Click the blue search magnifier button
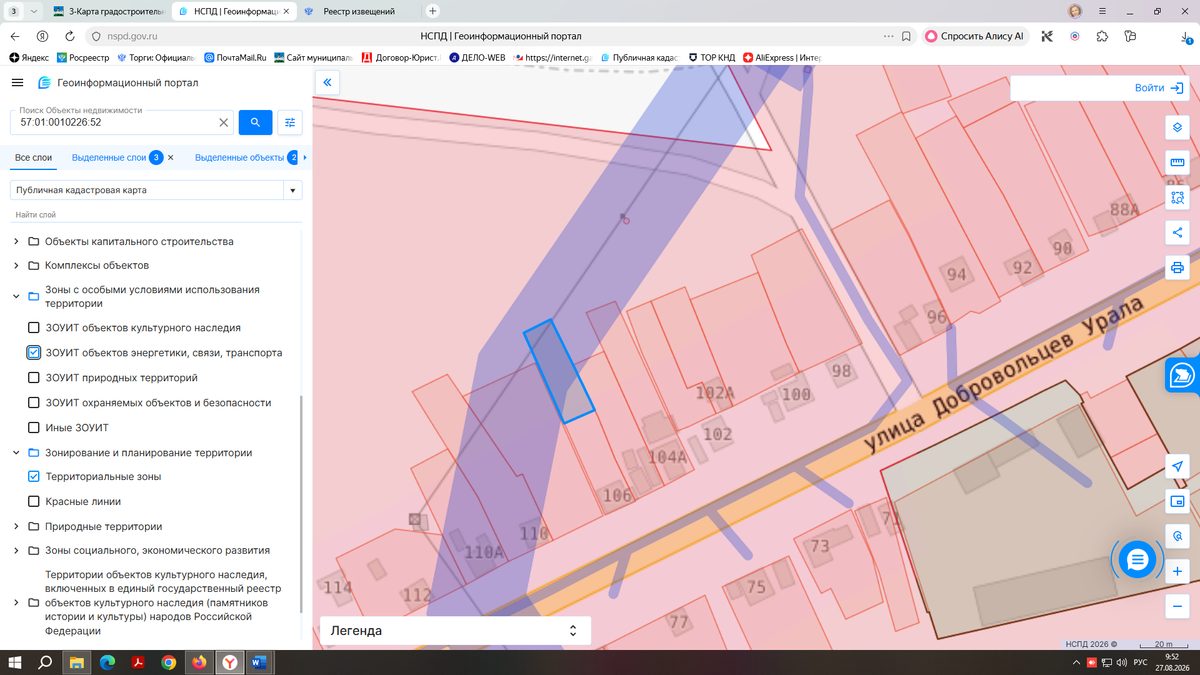 [255, 122]
